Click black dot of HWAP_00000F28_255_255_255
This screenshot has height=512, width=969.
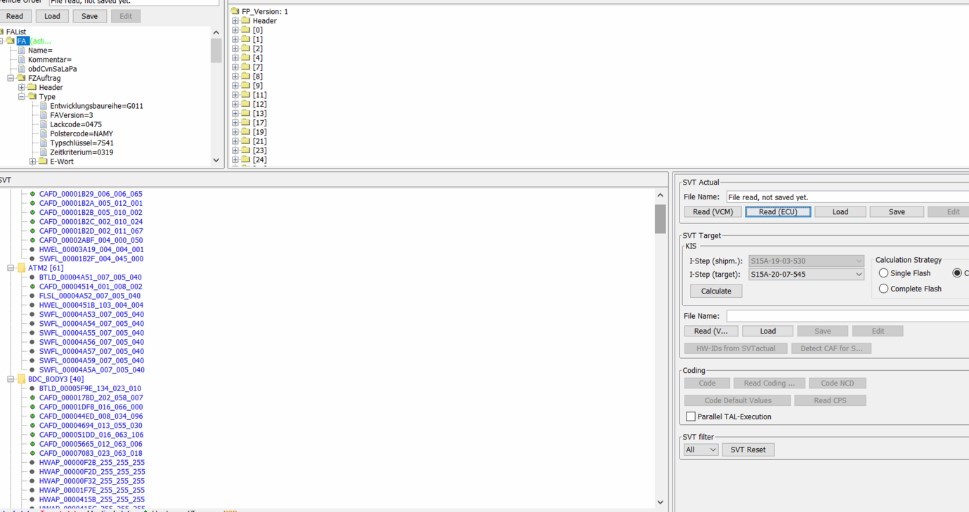pyautogui.click(x=32, y=463)
